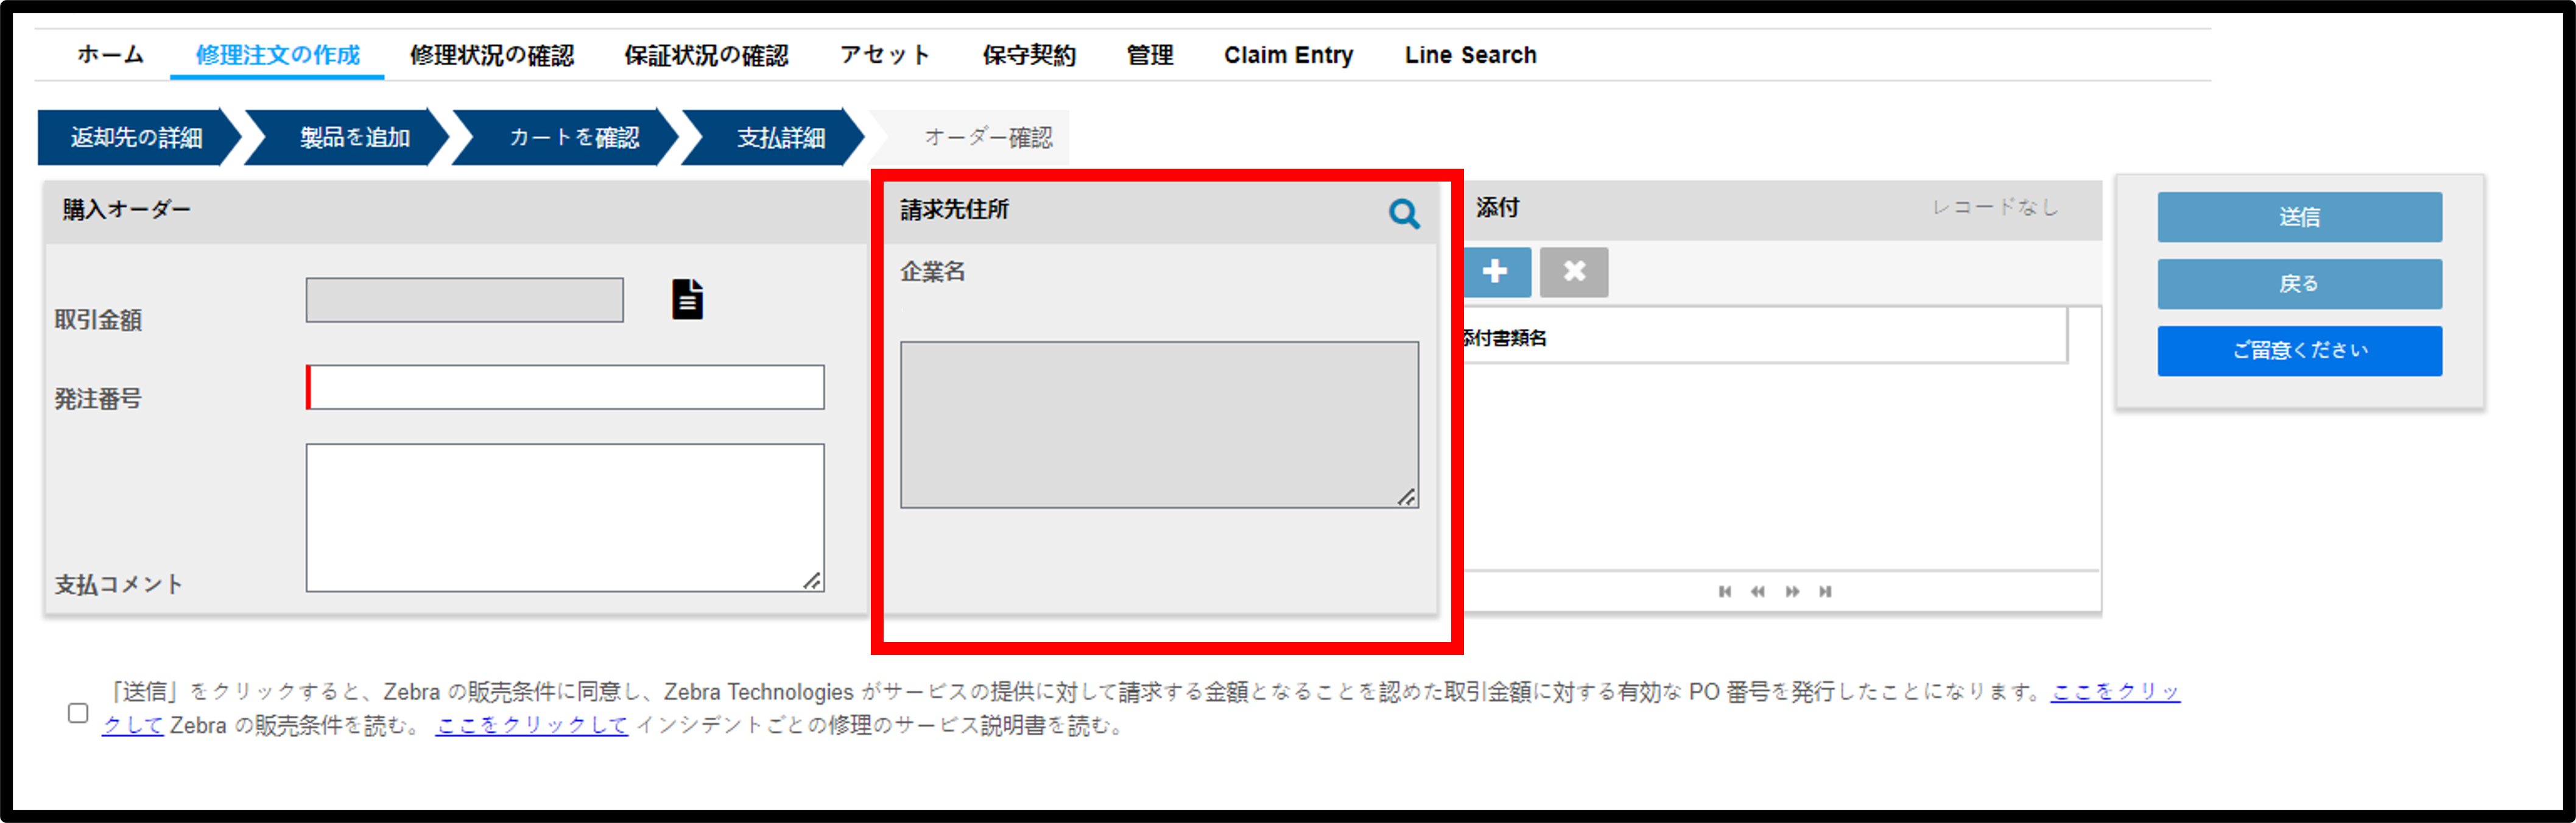The width and height of the screenshot is (2576, 823).
Task: Jump to the 返却先の詳細 step
Action: coord(137,137)
